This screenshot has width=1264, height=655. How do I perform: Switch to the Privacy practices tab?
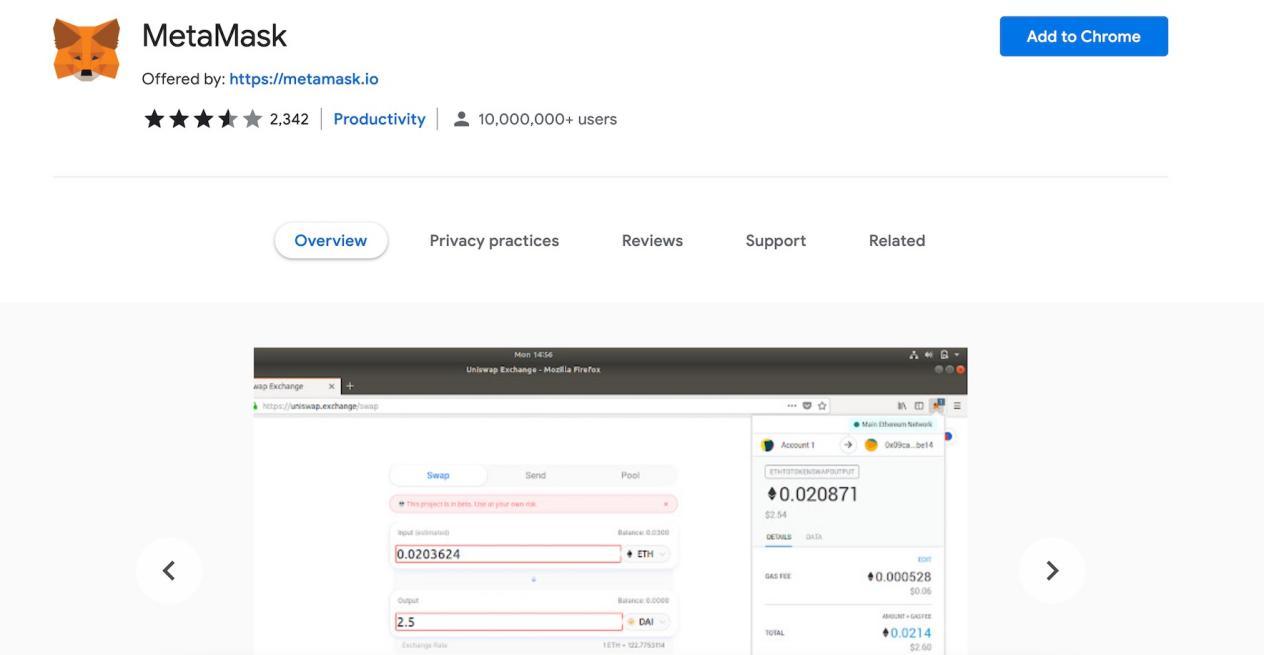click(494, 241)
